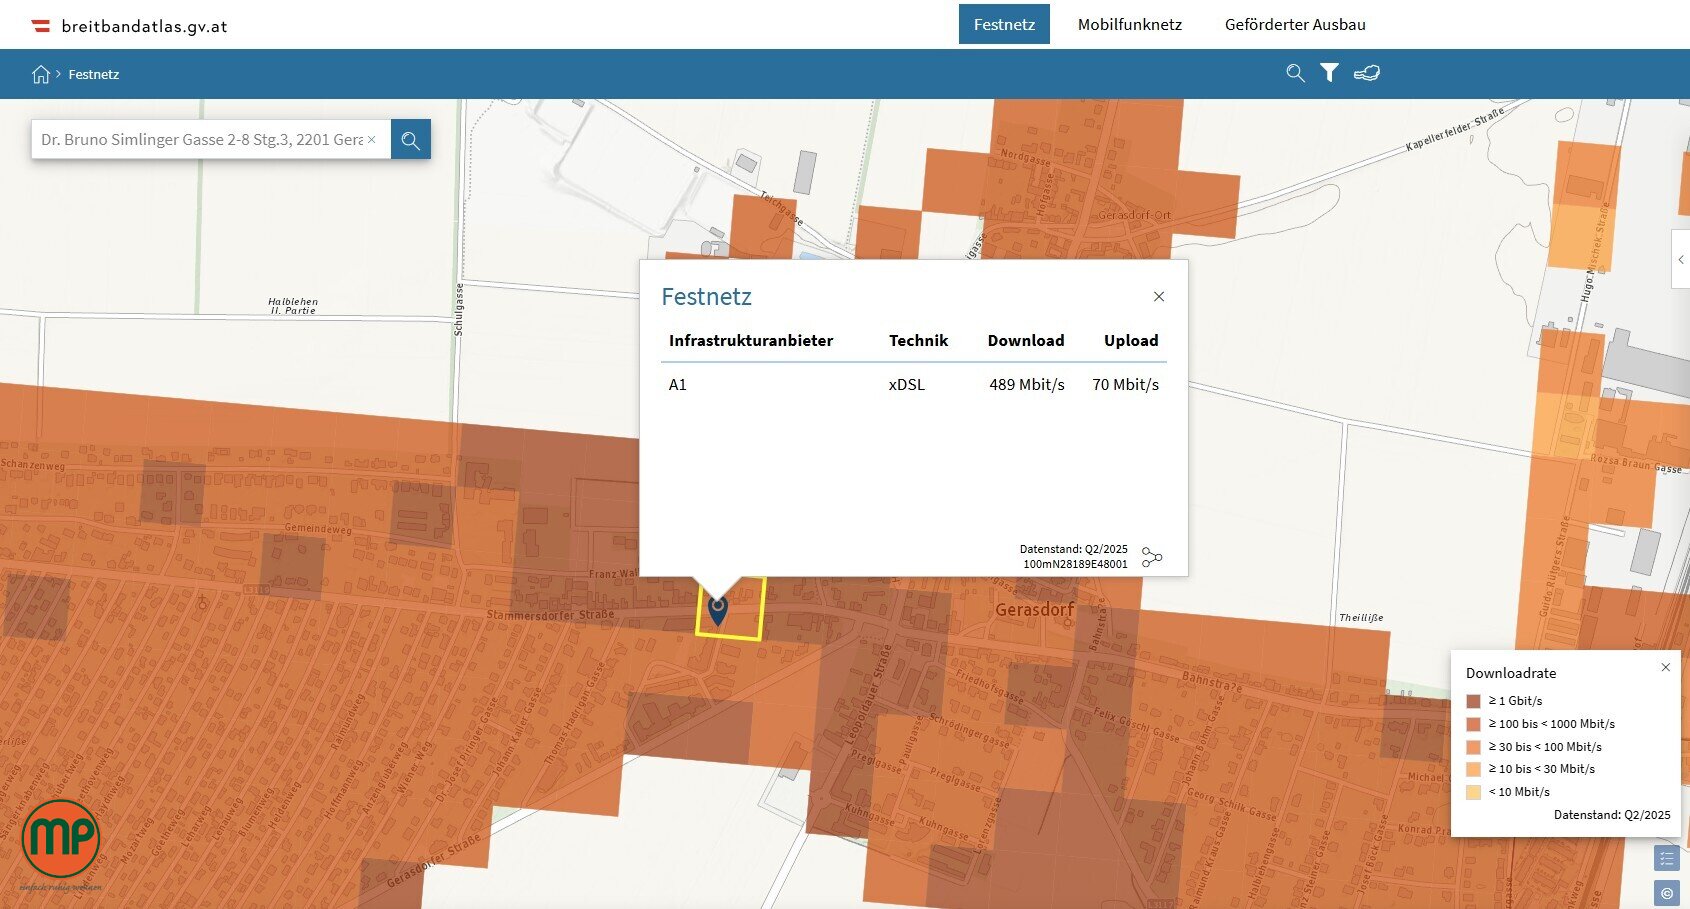Open the filter funnel tool
Image resolution: width=1690 pixels, height=909 pixels.
(1329, 73)
